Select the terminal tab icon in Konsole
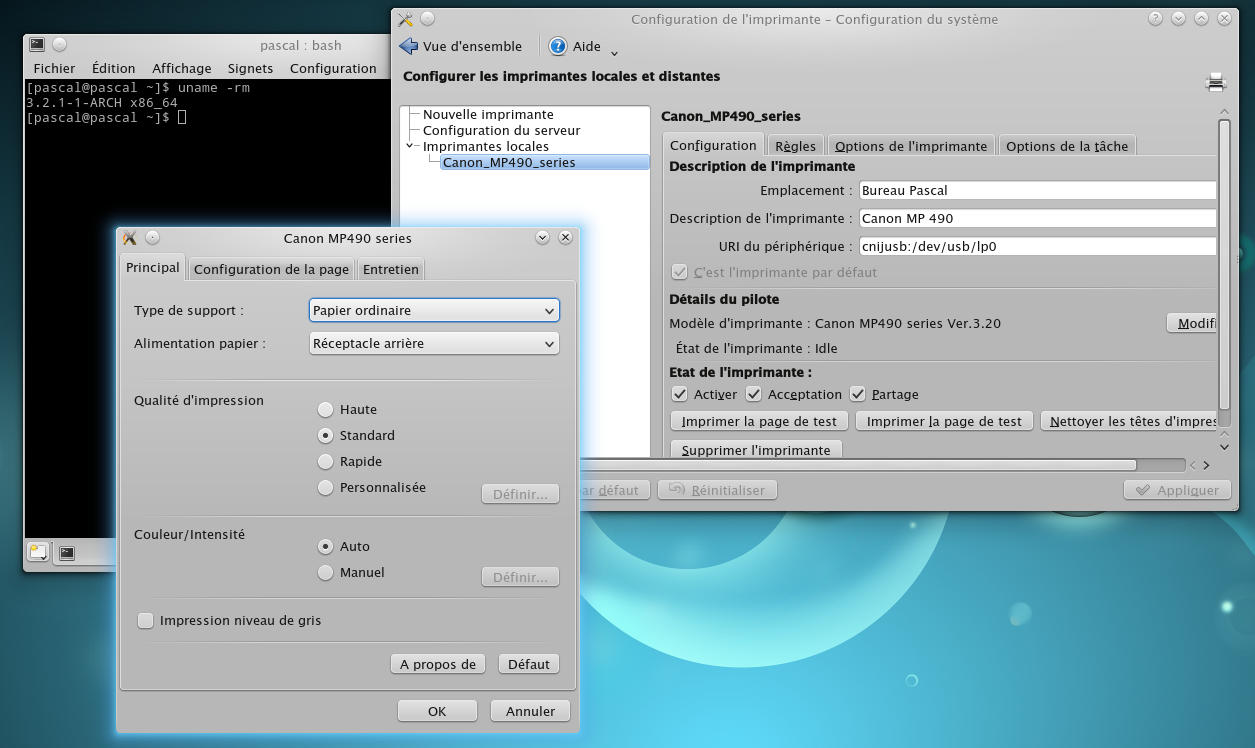This screenshot has height=748, width=1255. coord(67,552)
